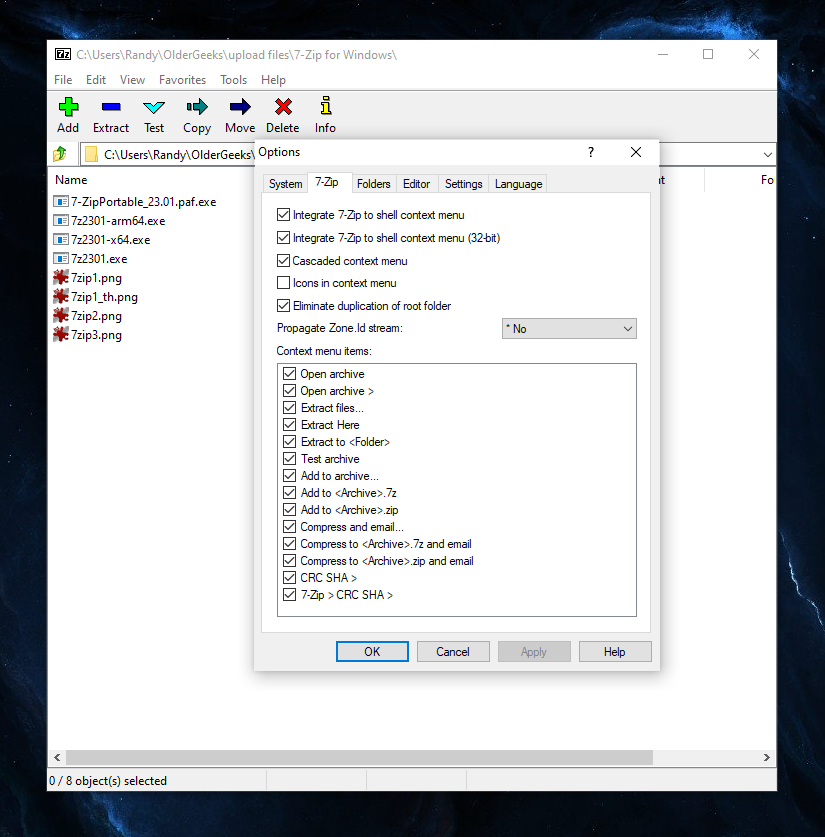Click the scroll left arrow

point(57,757)
